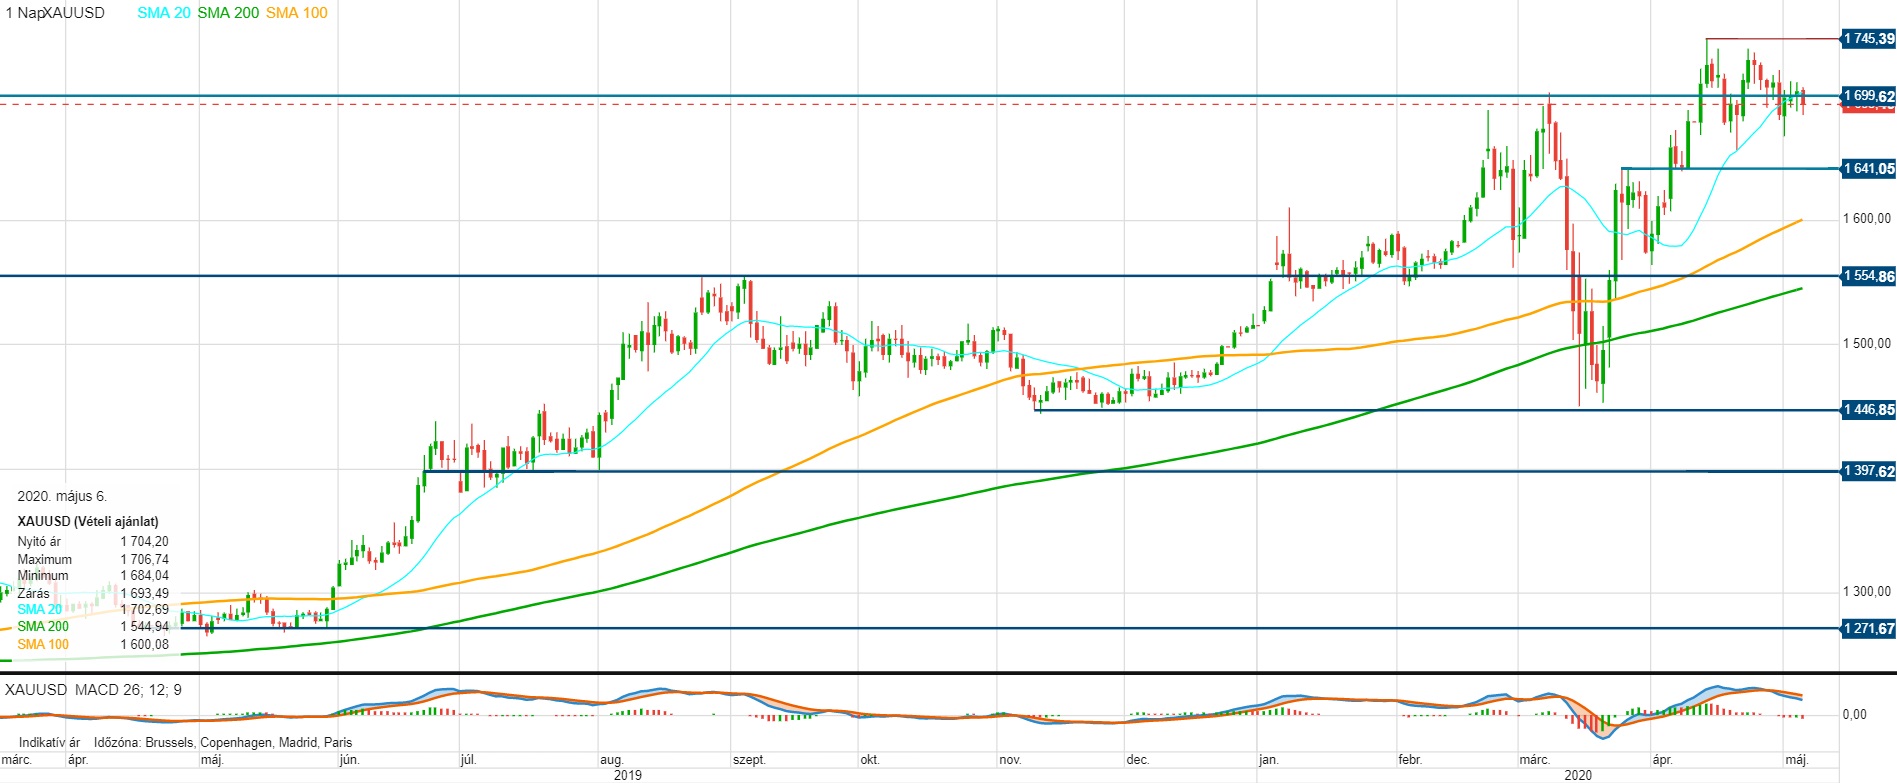Click the júl. month label on time axis

tap(468, 760)
